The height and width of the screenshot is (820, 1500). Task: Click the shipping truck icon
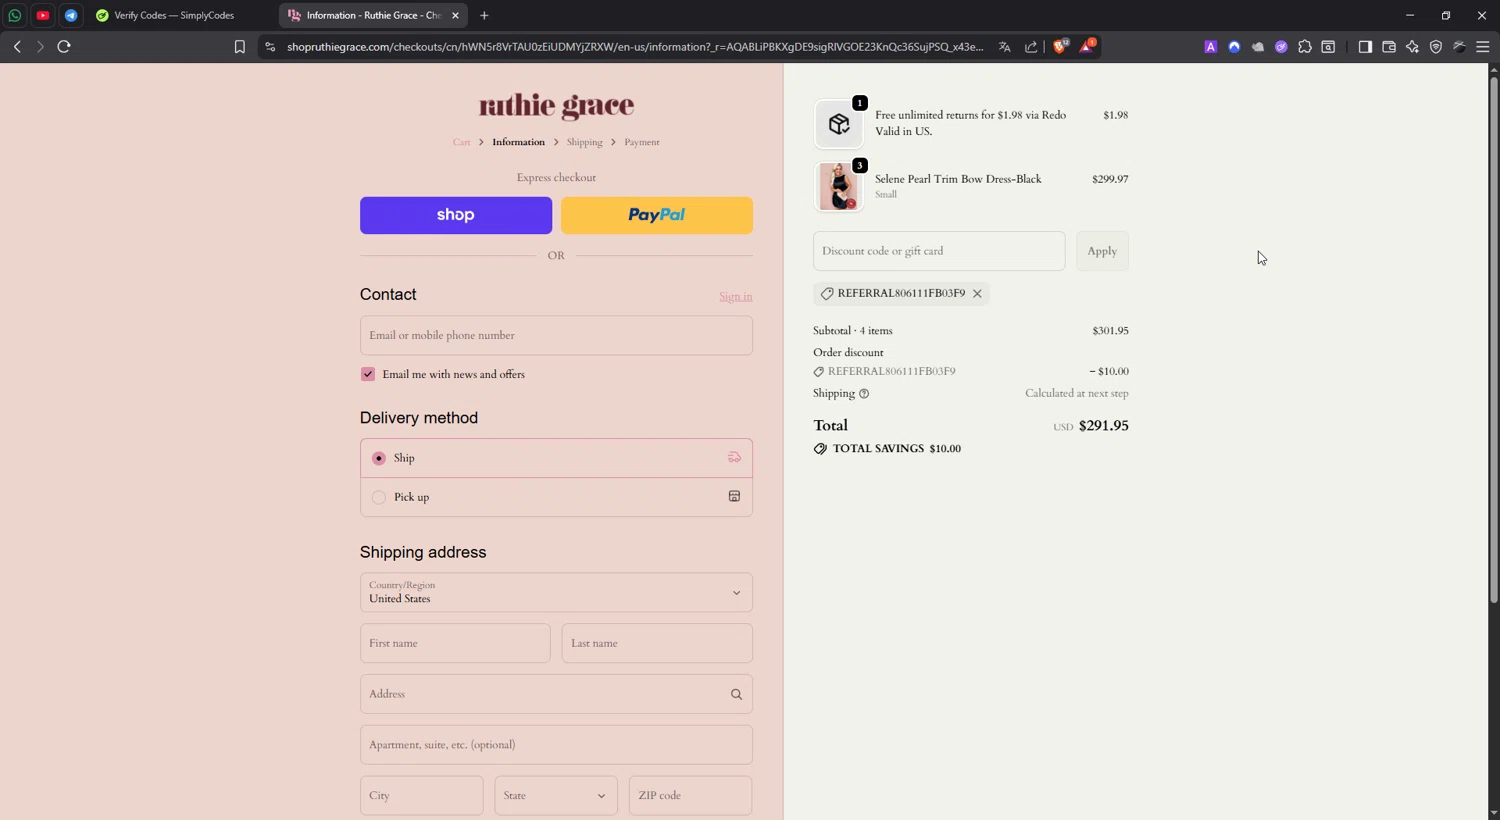coord(734,457)
